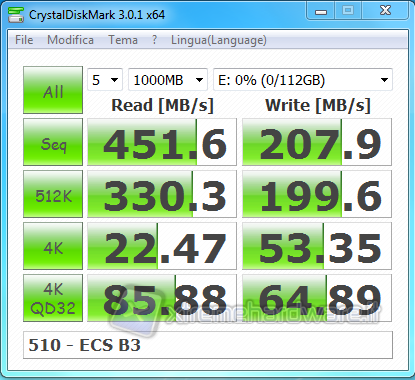
Task: Click the 4K QD32 read result 85.88
Action: (162, 298)
